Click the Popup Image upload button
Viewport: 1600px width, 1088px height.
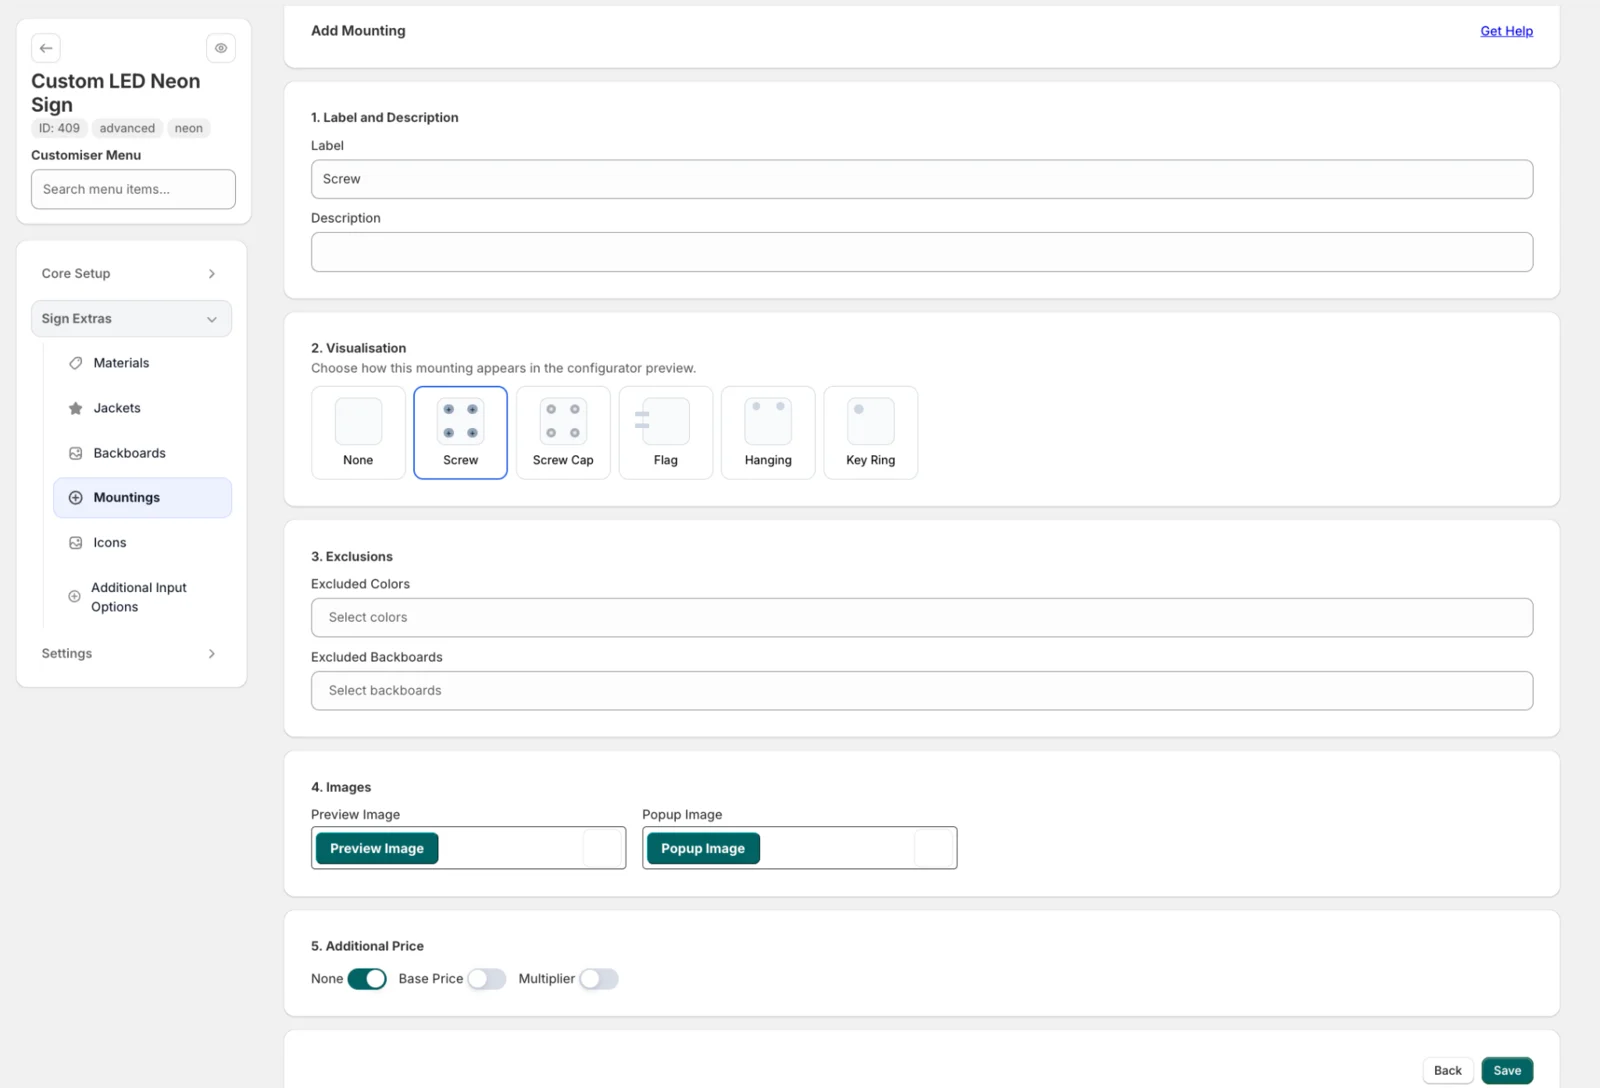click(x=703, y=848)
